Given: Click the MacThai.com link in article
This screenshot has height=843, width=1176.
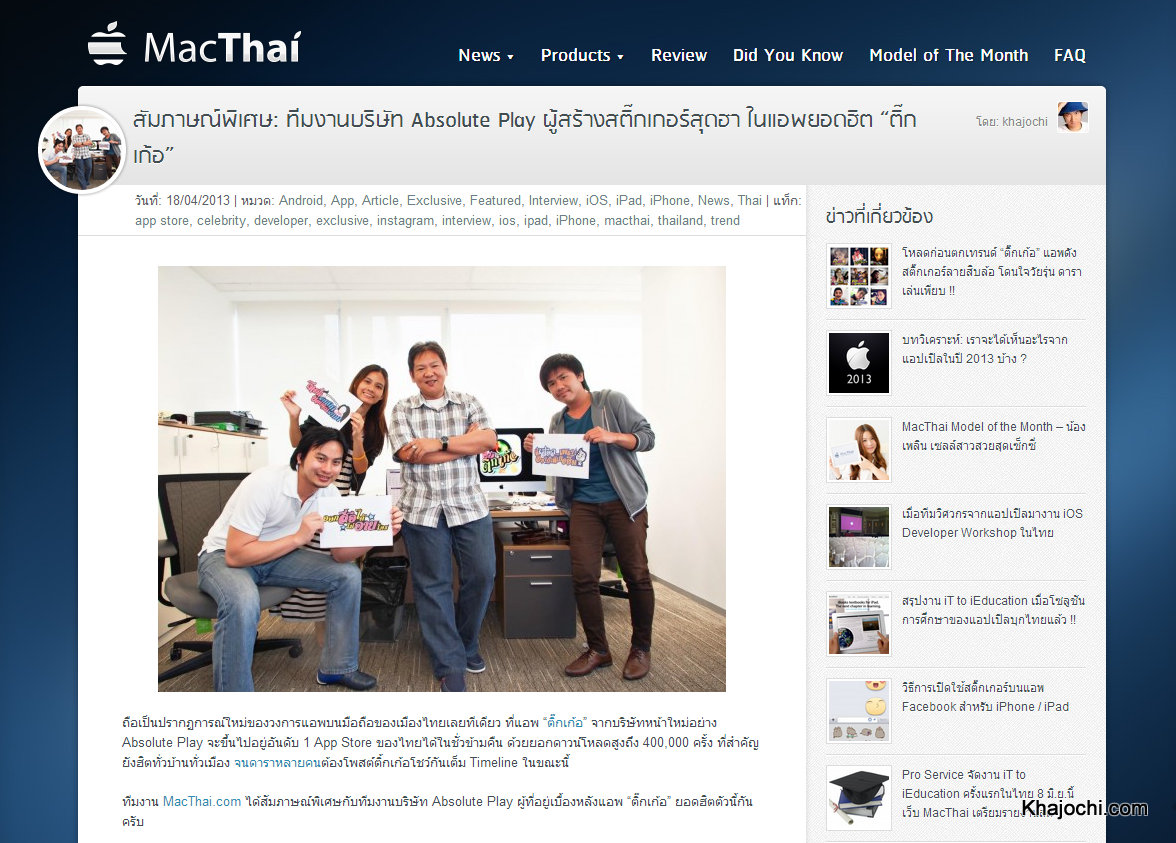Looking at the screenshot, I should 202,802.
